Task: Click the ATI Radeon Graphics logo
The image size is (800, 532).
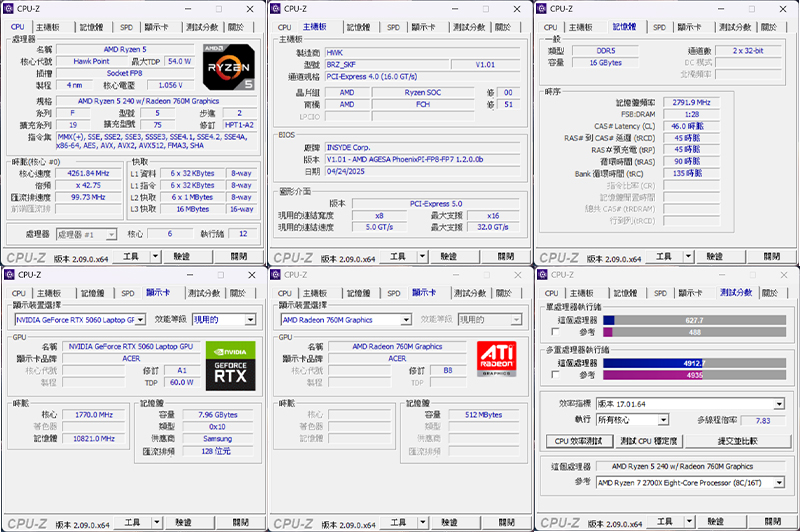Action: (496, 359)
